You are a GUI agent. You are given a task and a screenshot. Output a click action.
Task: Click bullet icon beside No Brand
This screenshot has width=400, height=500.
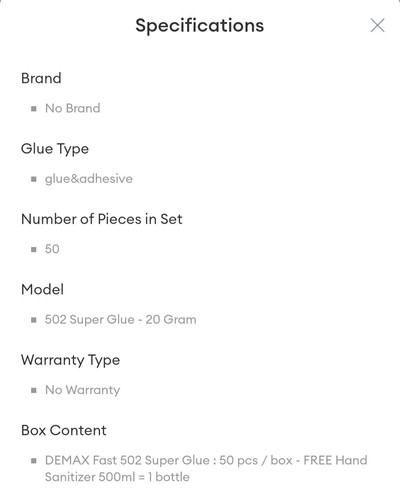(34, 109)
